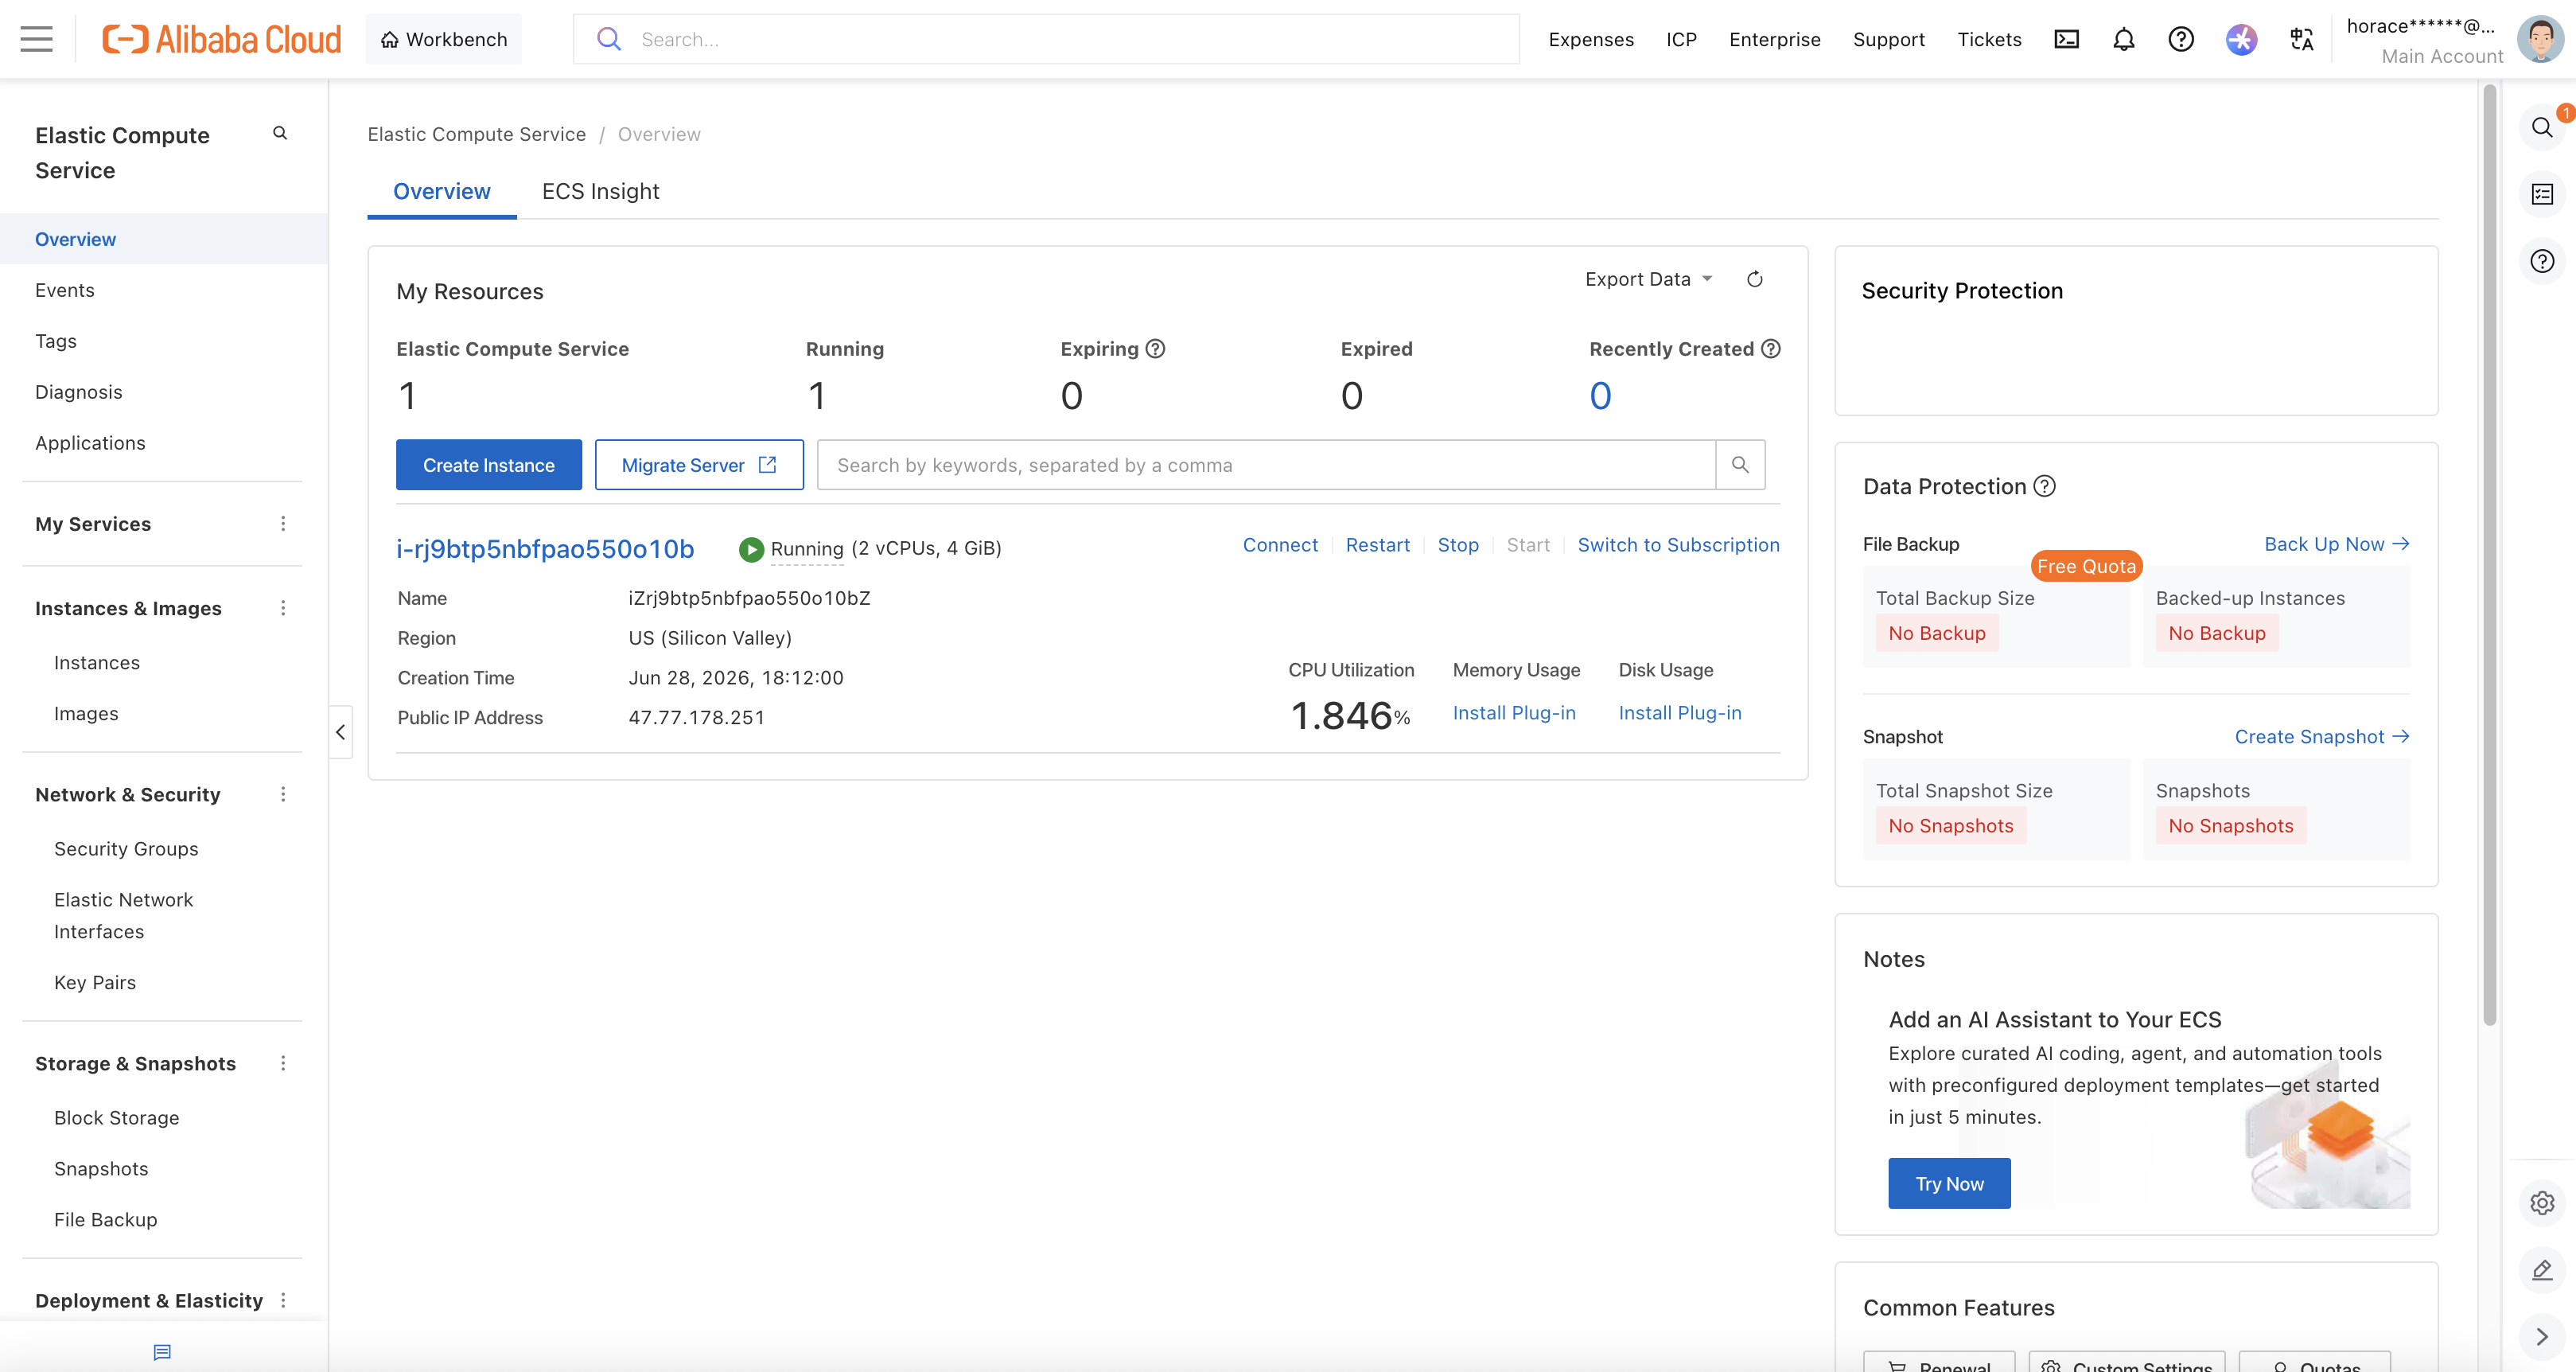Click Elastic Compute Service breadcrumb
2576x1372 pixels.
[x=476, y=134]
